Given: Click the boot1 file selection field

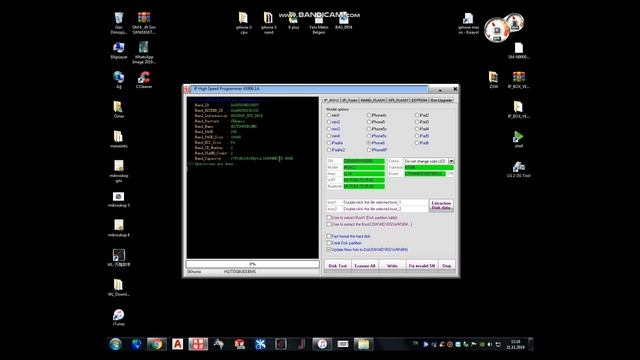Looking at the screenshot, I should (385, 202).
